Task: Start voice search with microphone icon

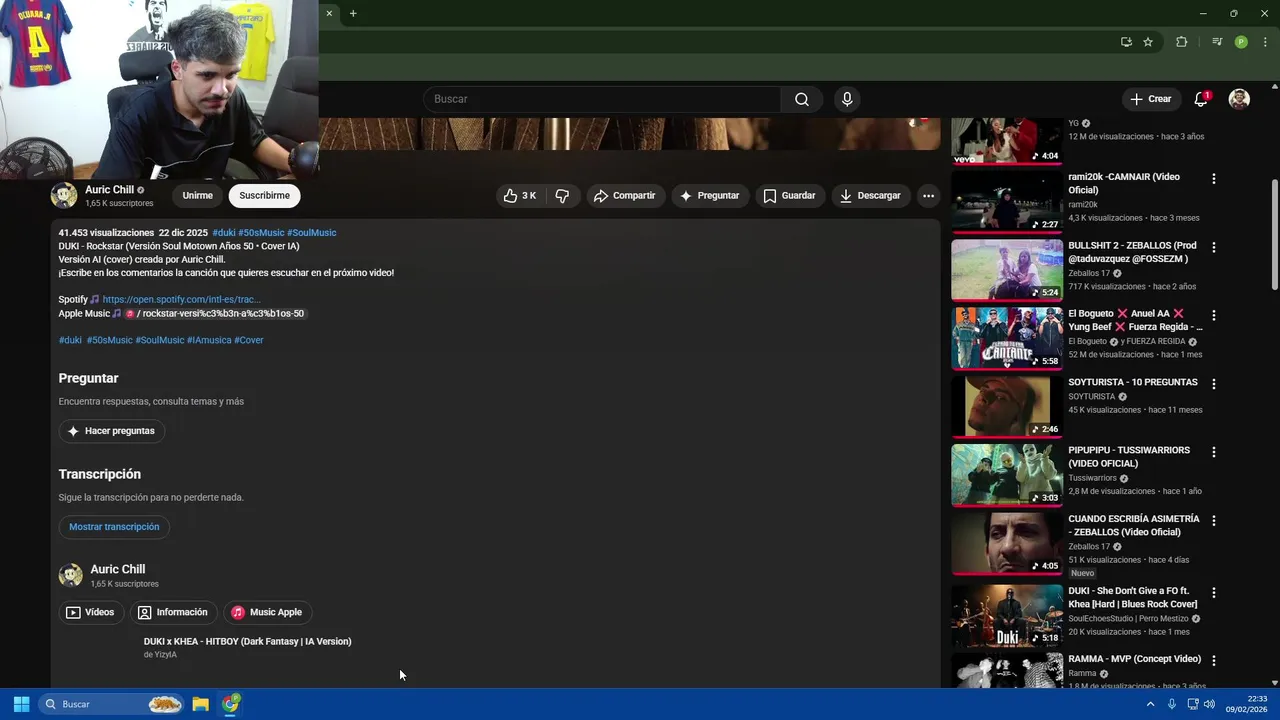Action: coord(847,99)
